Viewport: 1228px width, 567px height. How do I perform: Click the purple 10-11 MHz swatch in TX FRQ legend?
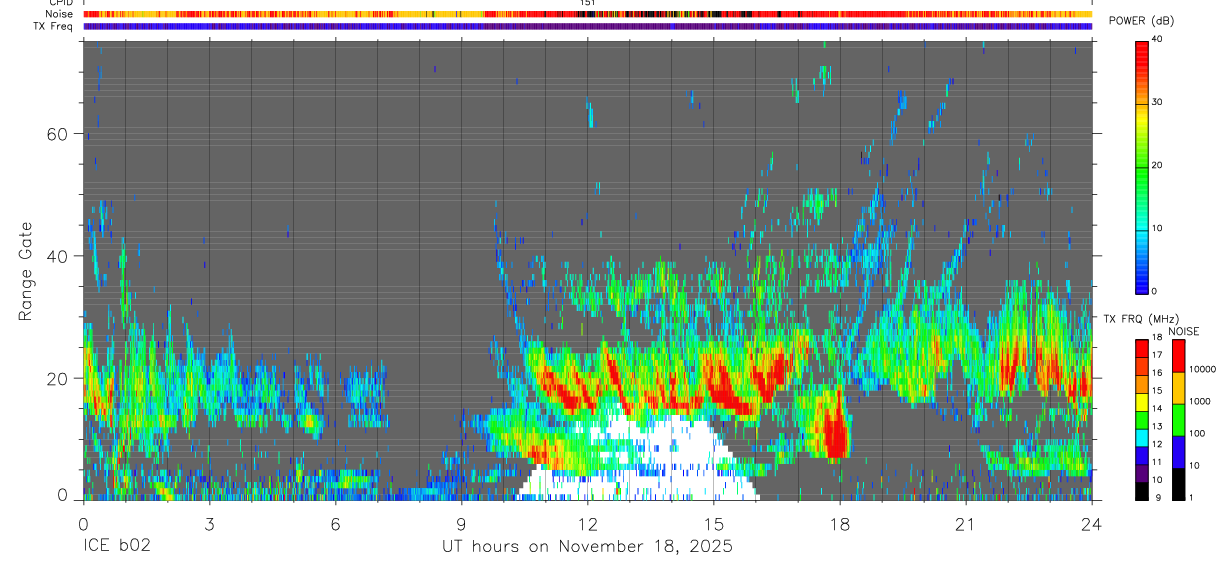[x=1142, y=473]
